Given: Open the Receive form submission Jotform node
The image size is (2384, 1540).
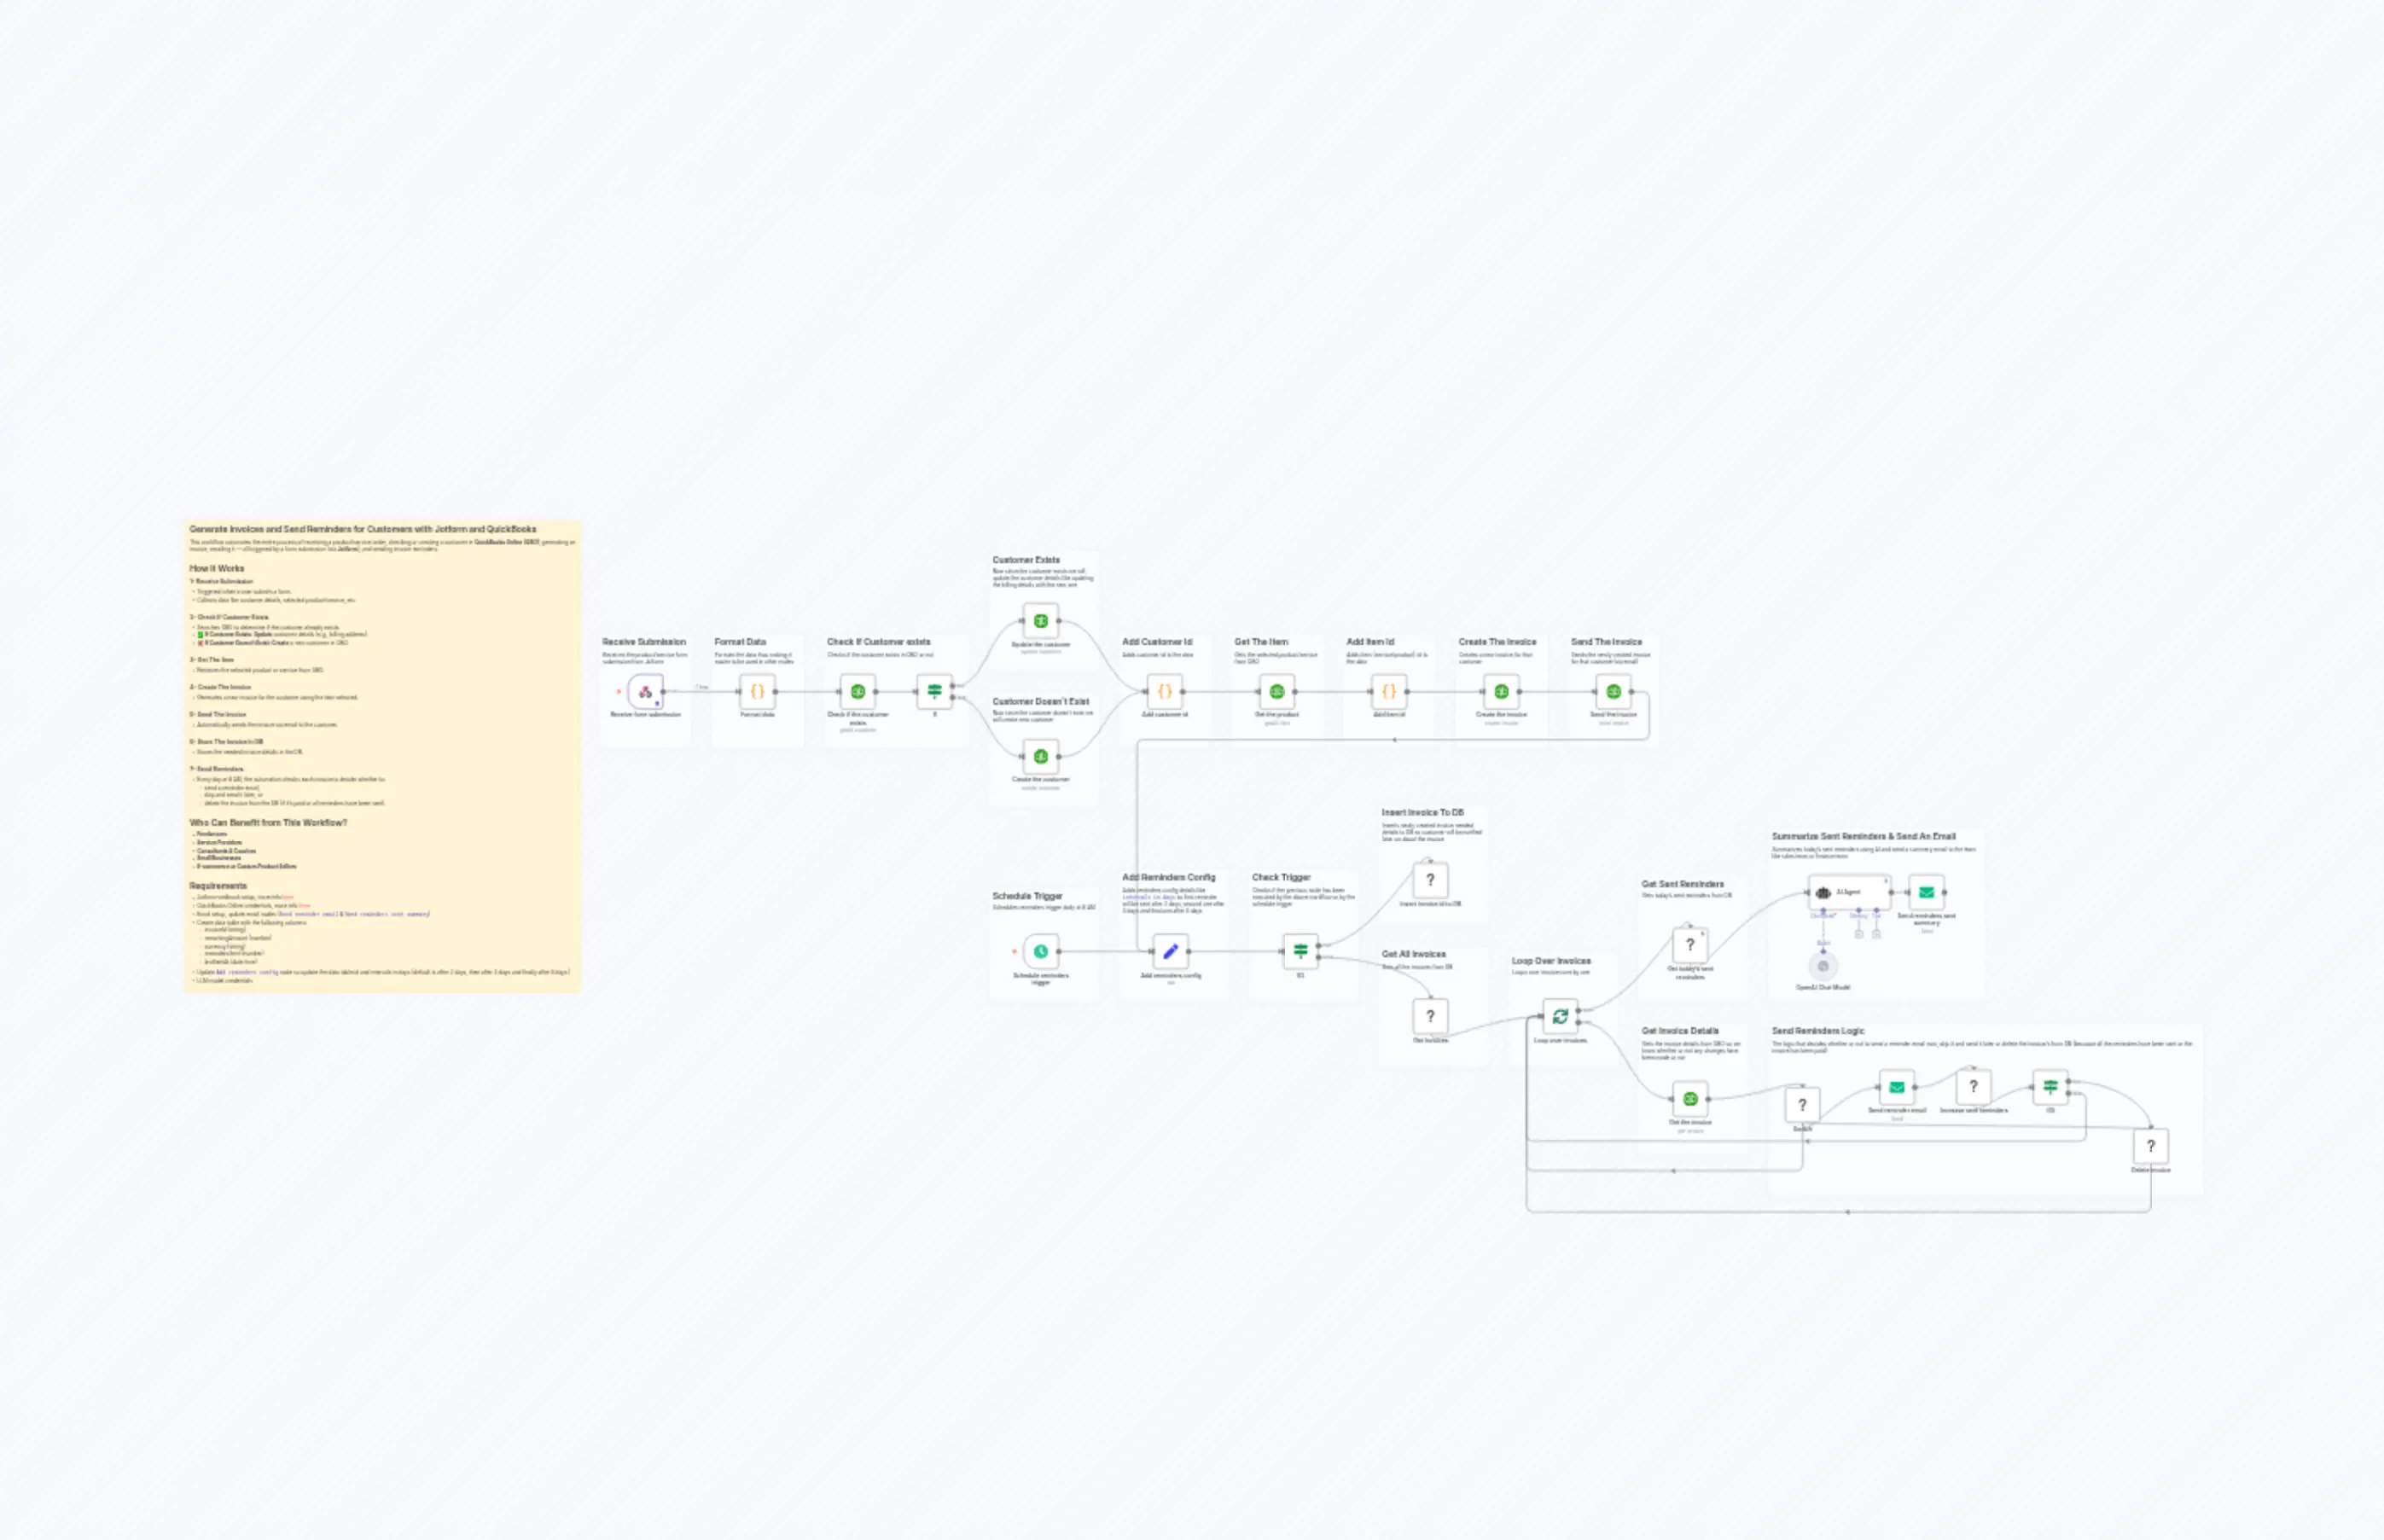Looking at the screenshot, I should pos(645,692).
